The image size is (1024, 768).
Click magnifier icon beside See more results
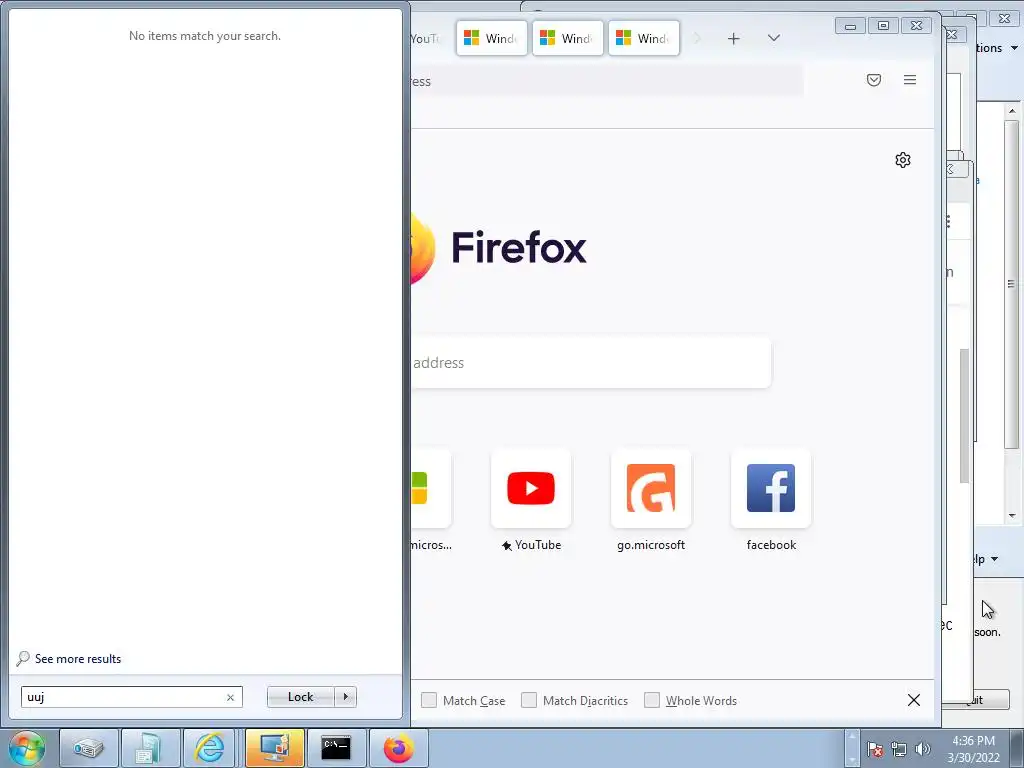[23, 658]
